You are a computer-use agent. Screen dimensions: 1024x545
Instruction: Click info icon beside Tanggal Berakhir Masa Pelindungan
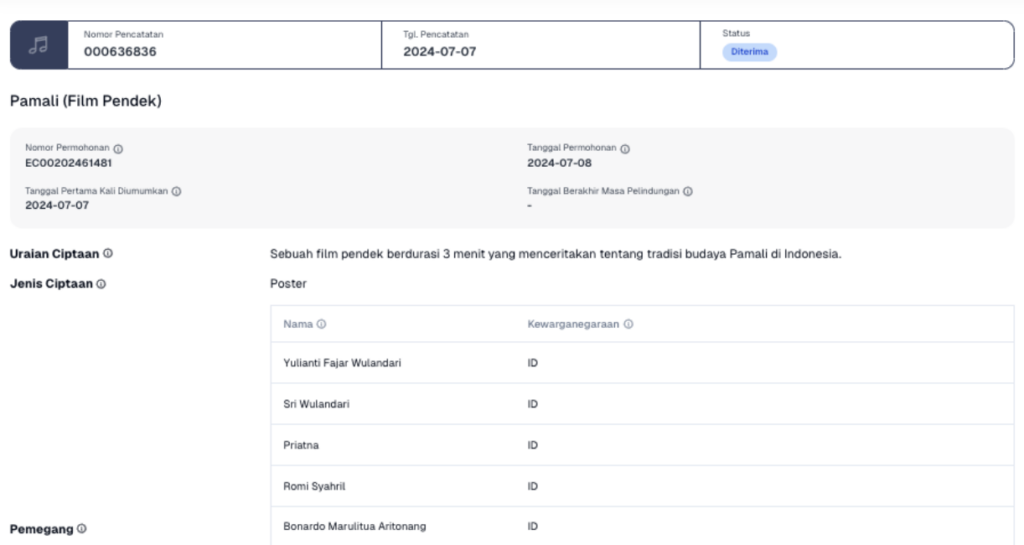click(688, 191)
